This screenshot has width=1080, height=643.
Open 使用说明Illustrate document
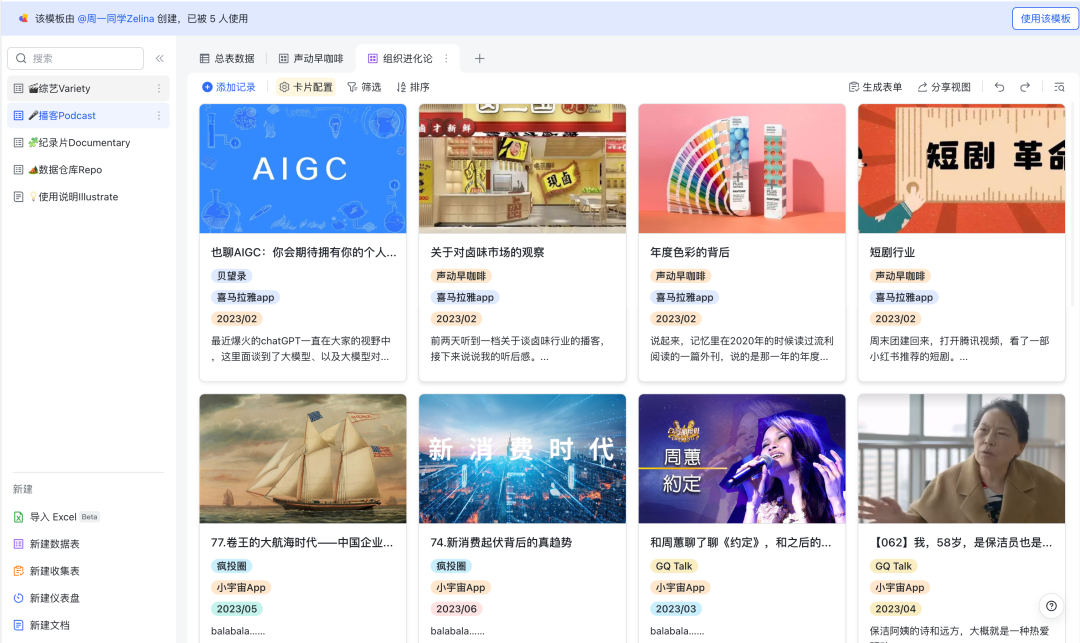click(x=88, y=197)
